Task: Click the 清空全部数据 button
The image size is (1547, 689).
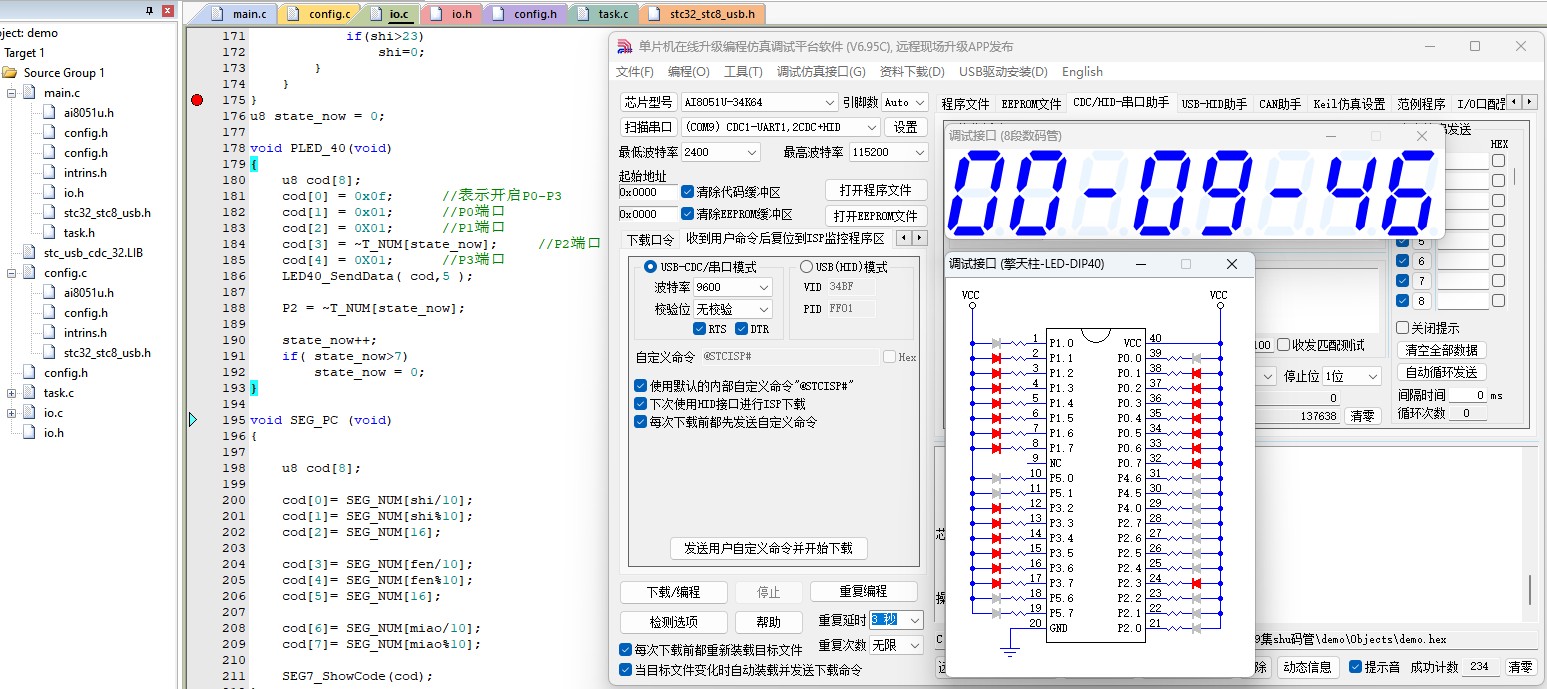Action: tap(1440, 350)
